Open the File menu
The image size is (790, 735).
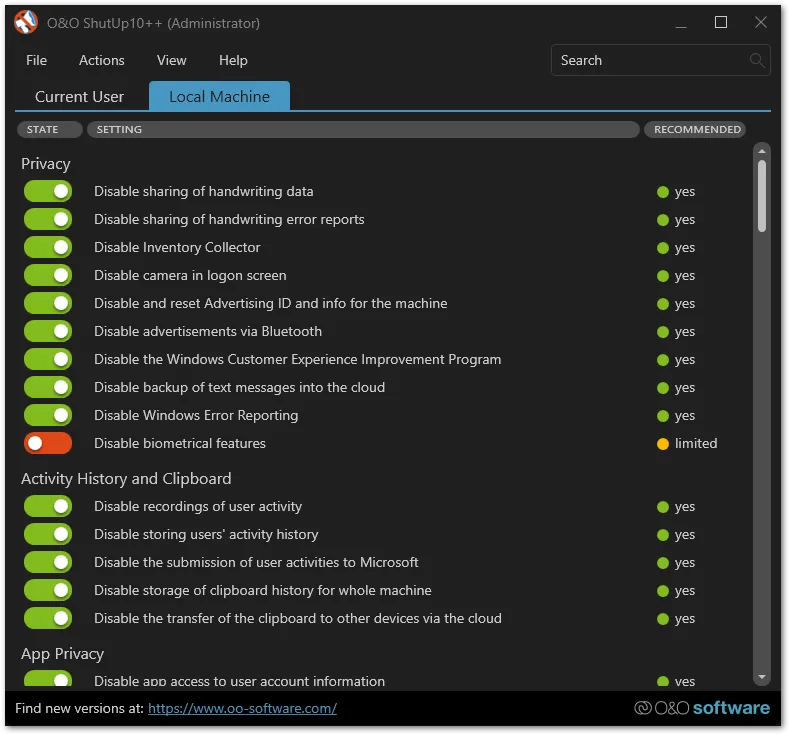(36, 60)
